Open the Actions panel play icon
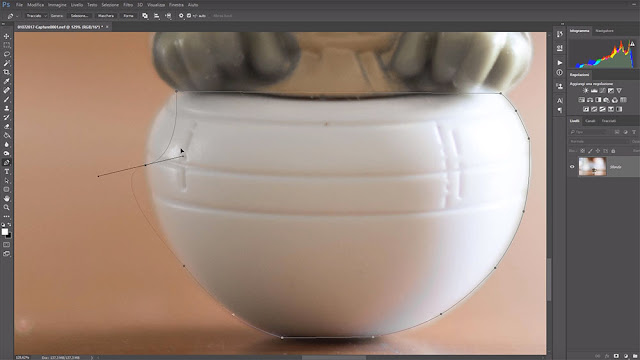This screenshot has height=360, width=640. point(560,63)
